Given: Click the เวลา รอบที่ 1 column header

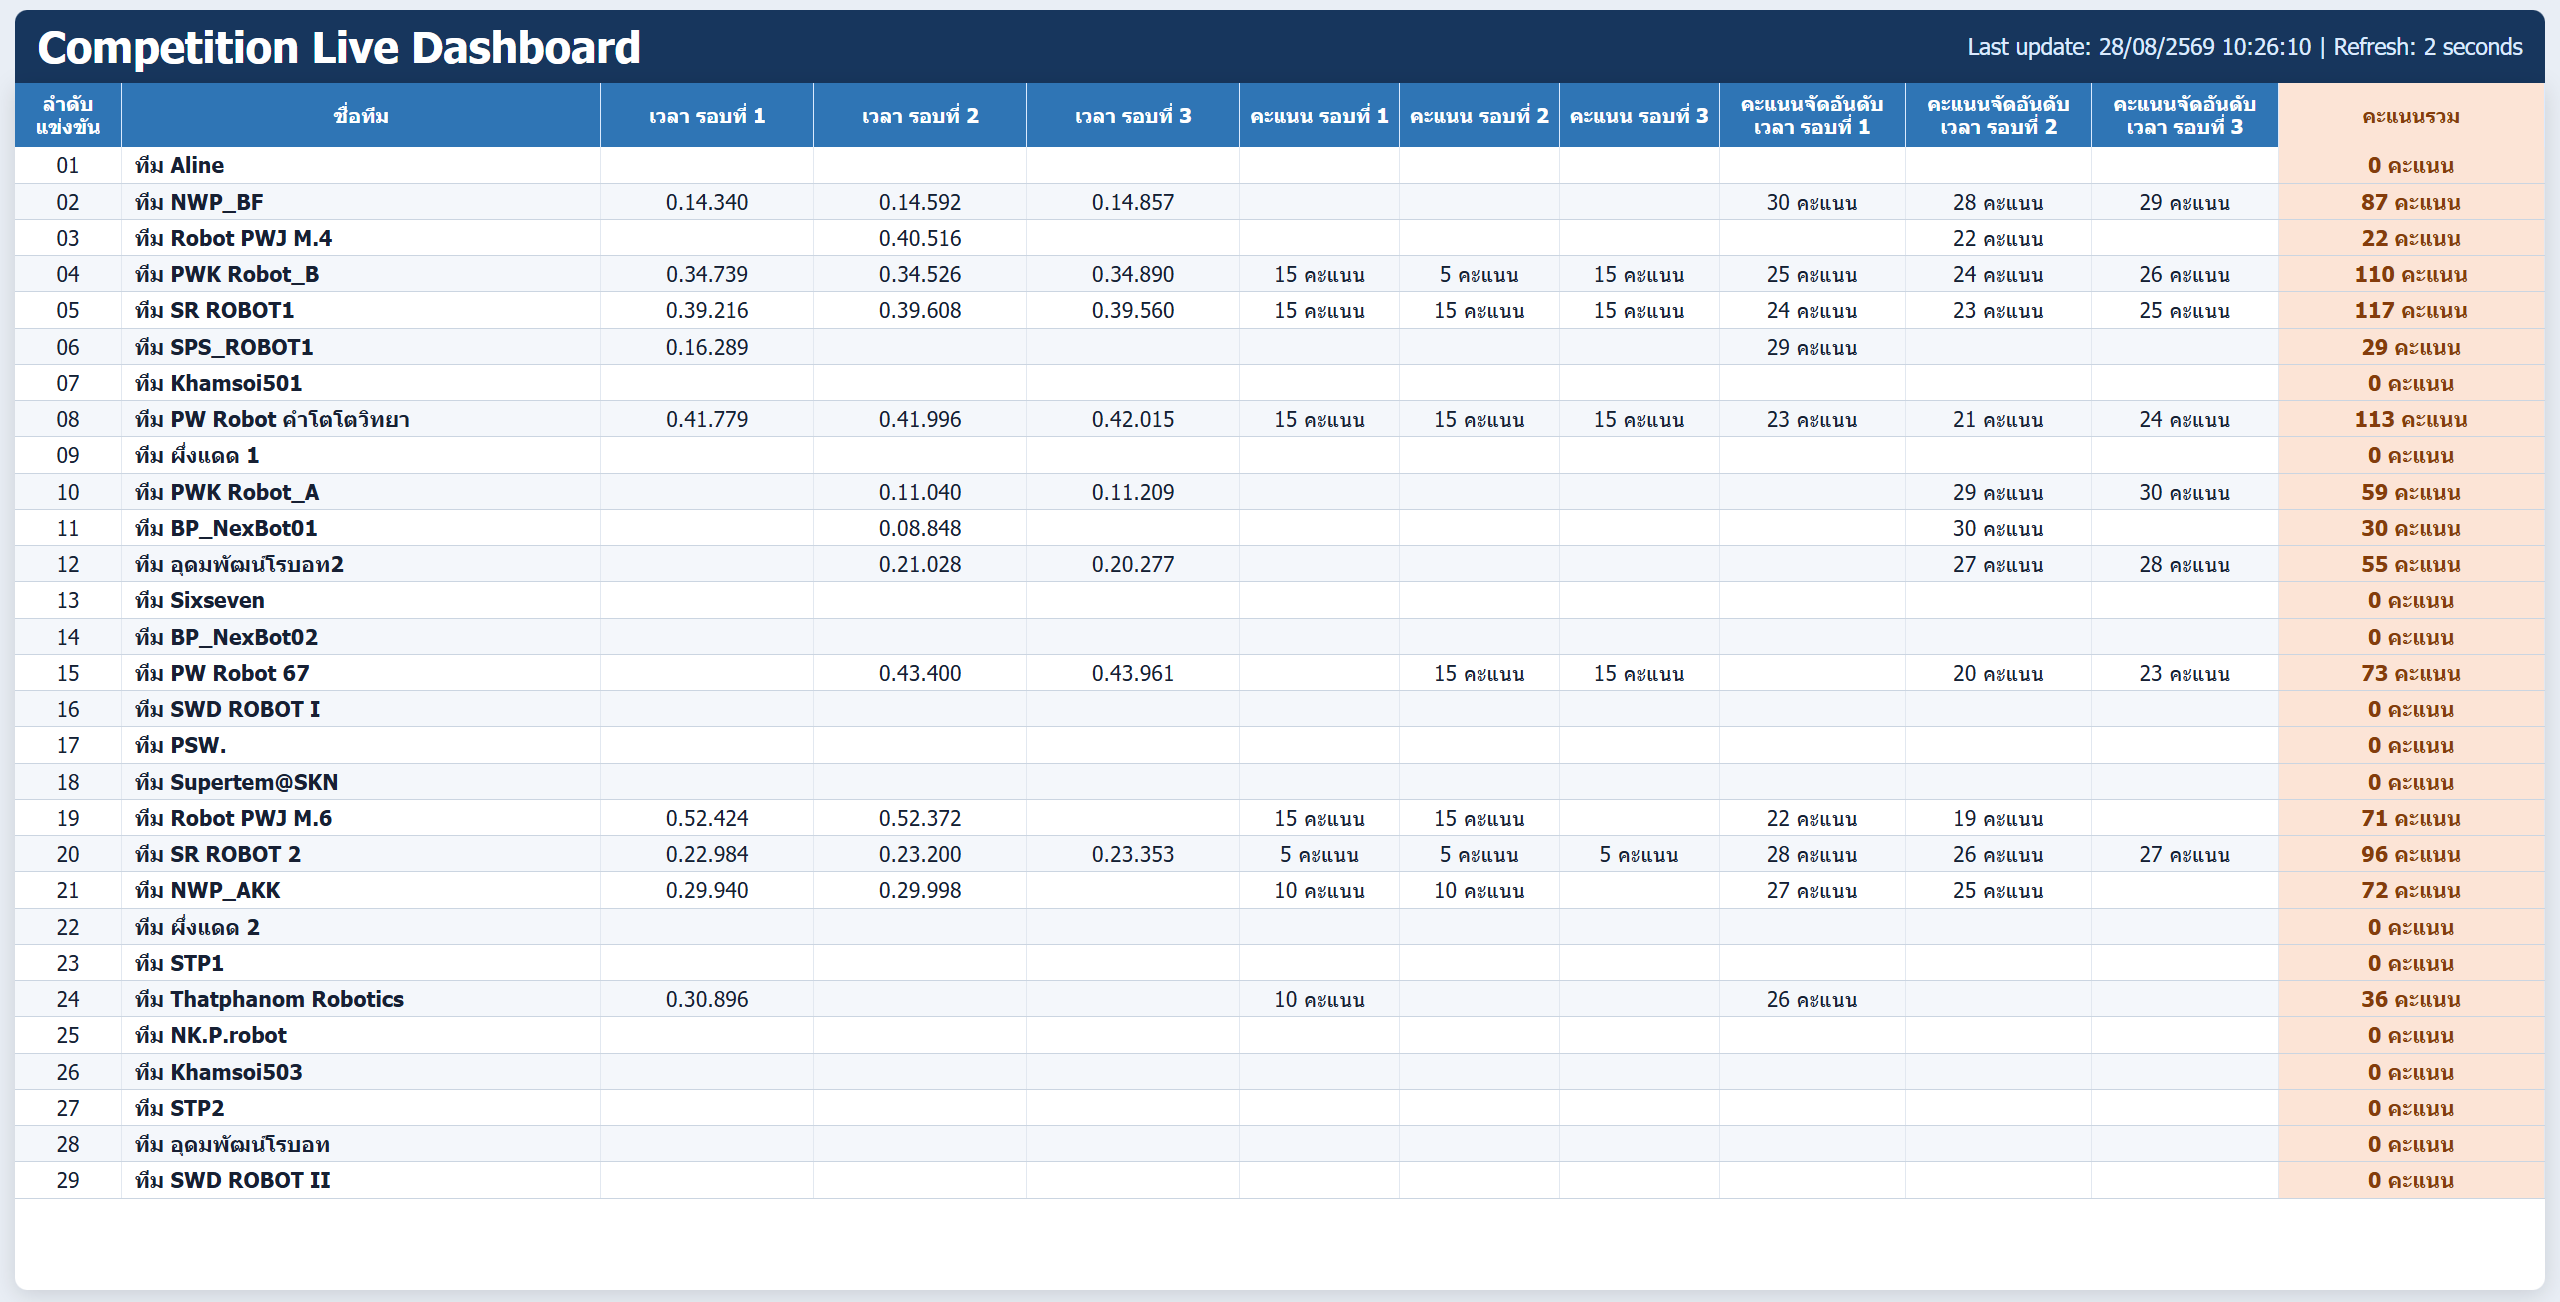Looking at the screenshot, I should pos(707,116).
